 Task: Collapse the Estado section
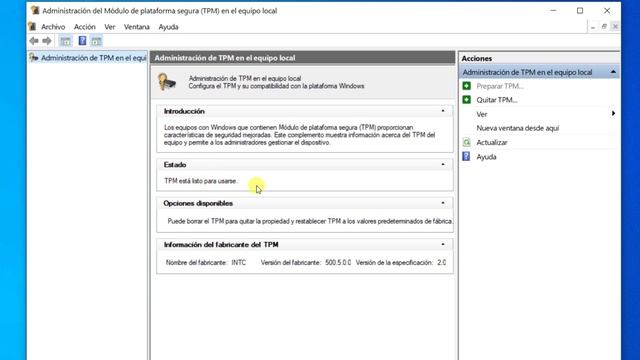(x=443, y=164)
